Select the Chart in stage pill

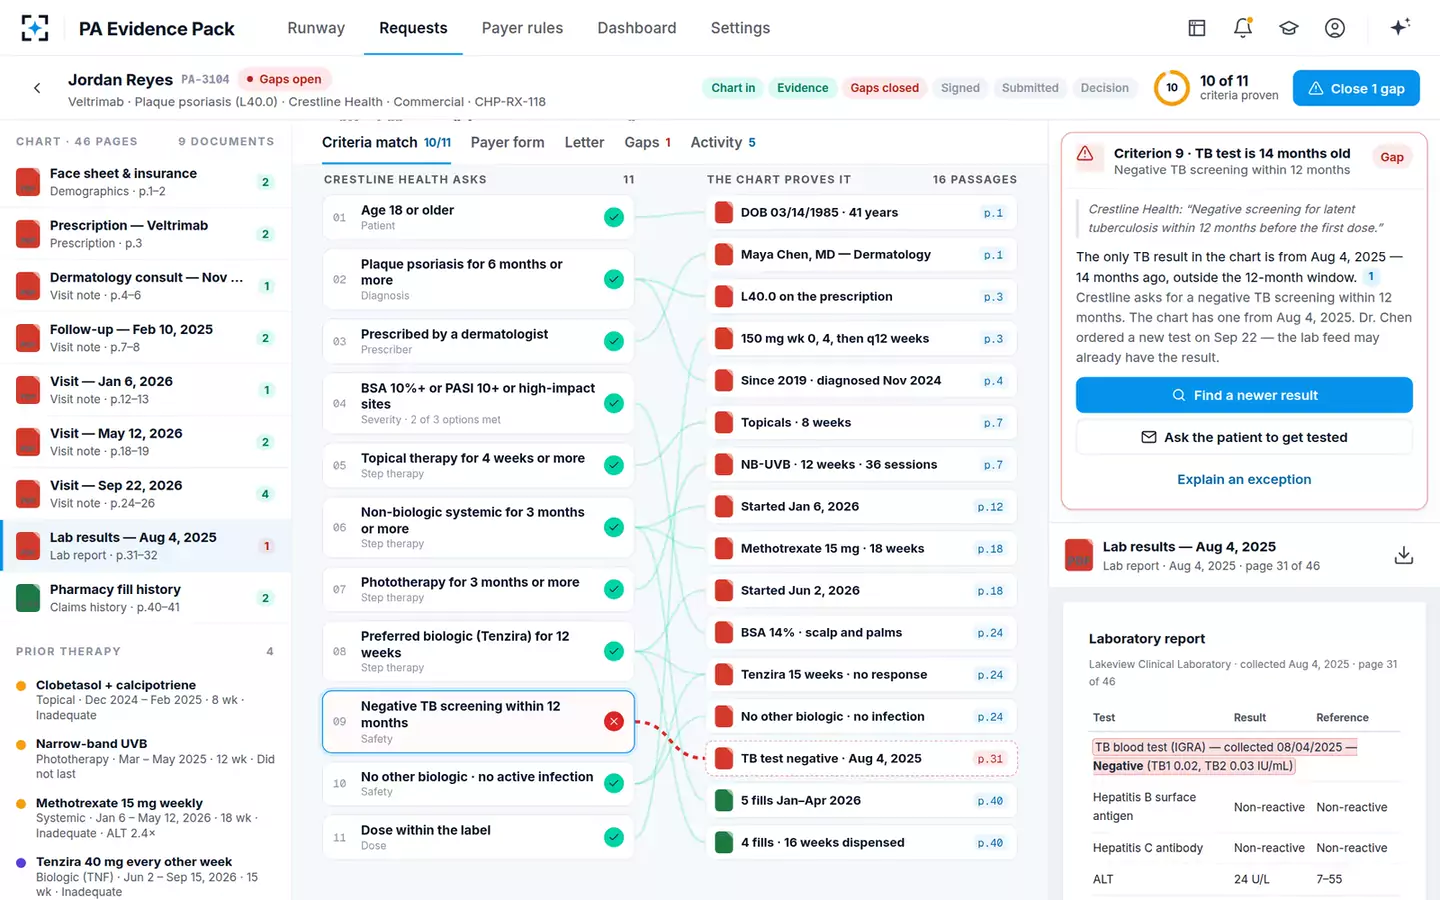click(733, 88)
